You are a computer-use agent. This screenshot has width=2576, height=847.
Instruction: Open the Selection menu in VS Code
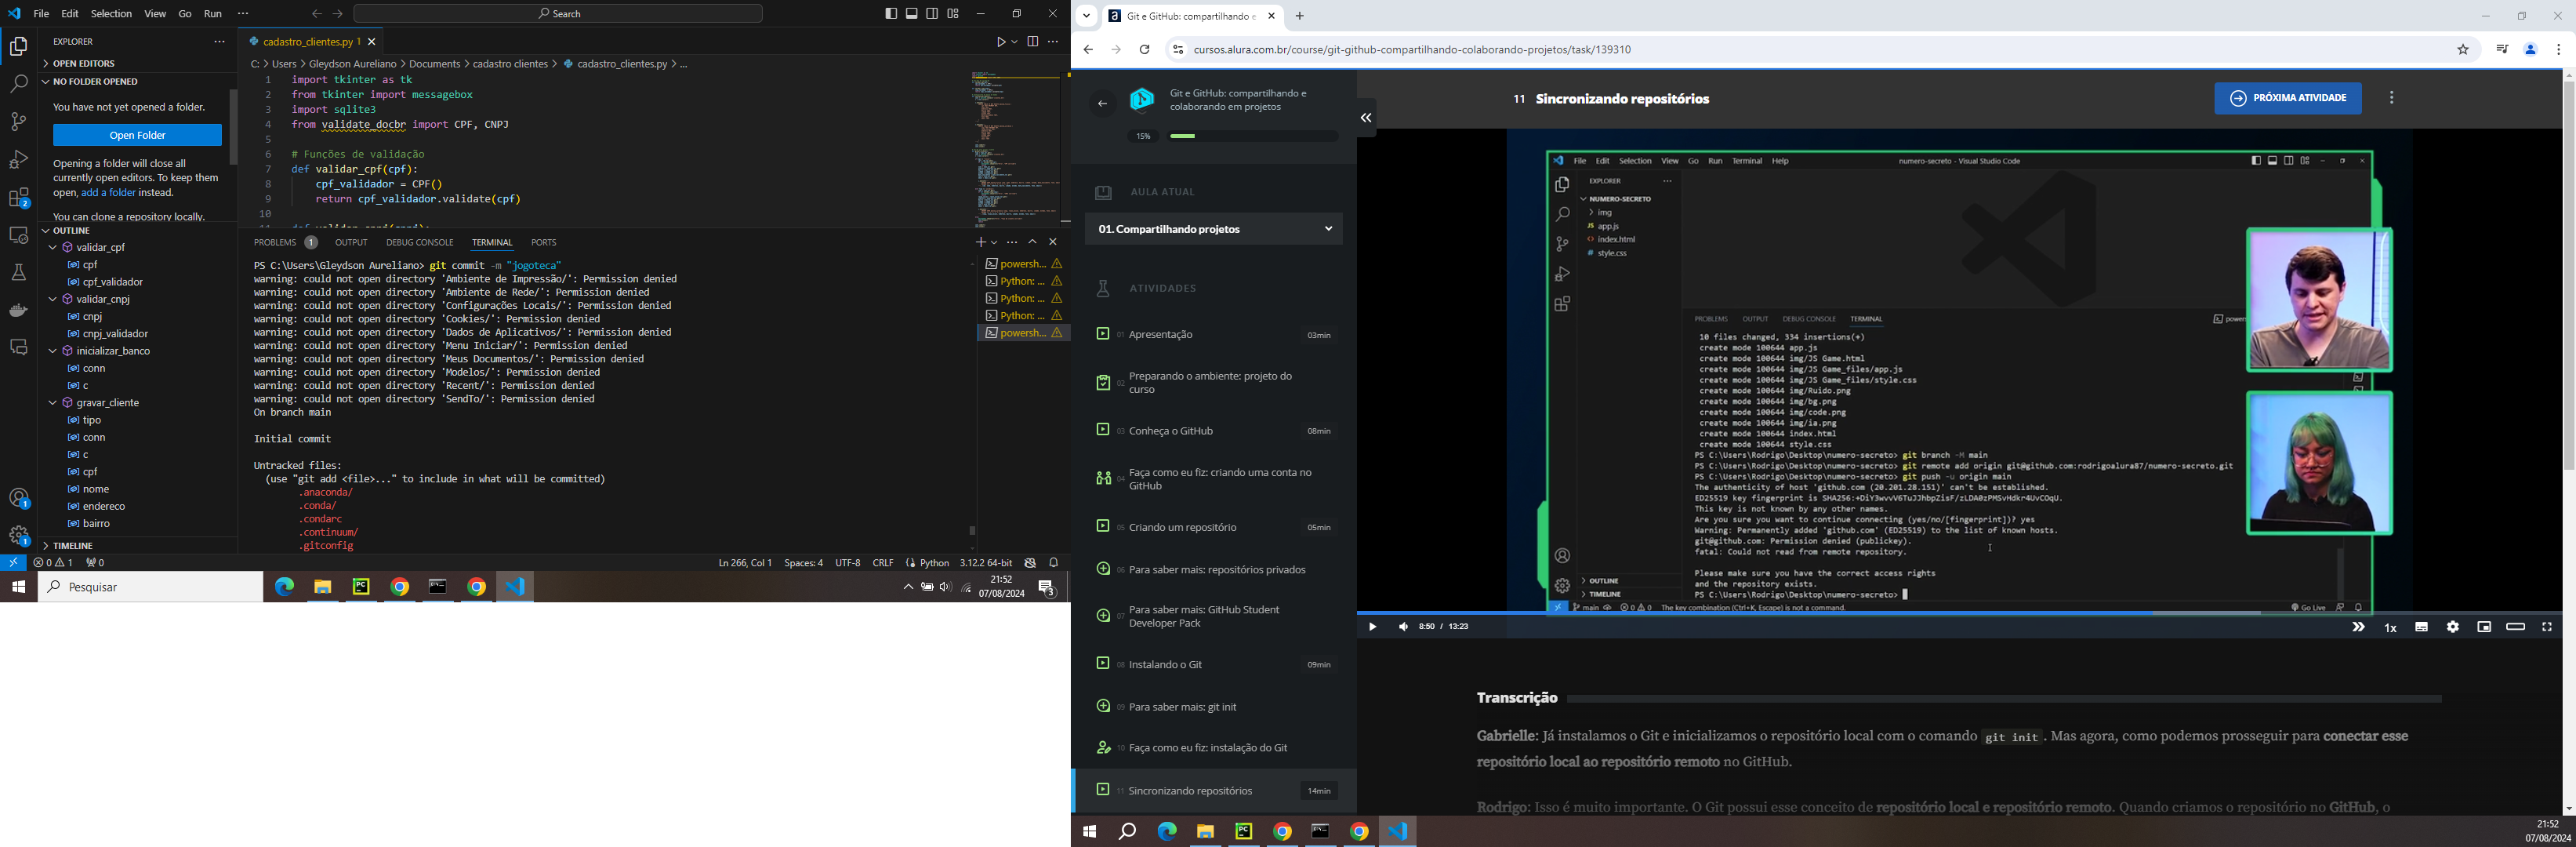[111, 14]
